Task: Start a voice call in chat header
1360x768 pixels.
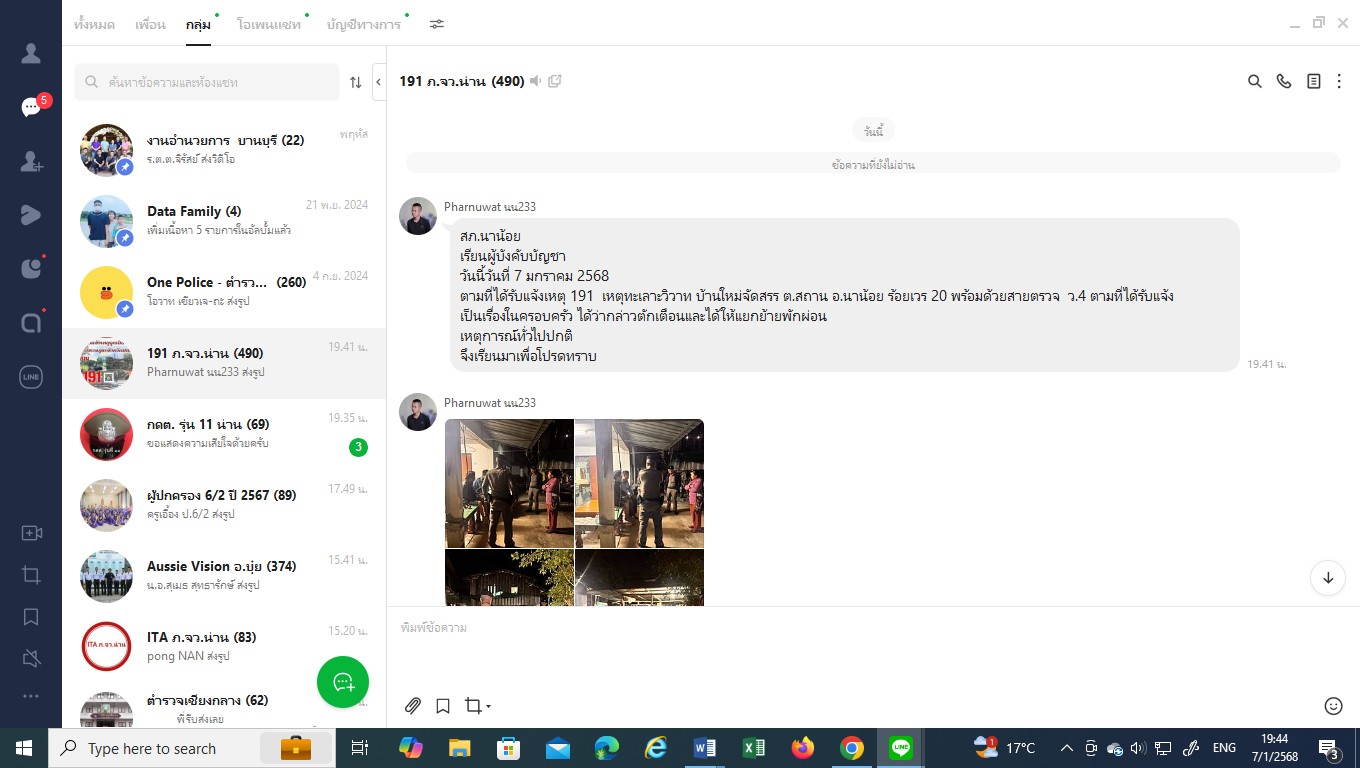Action: (1284, 82)
